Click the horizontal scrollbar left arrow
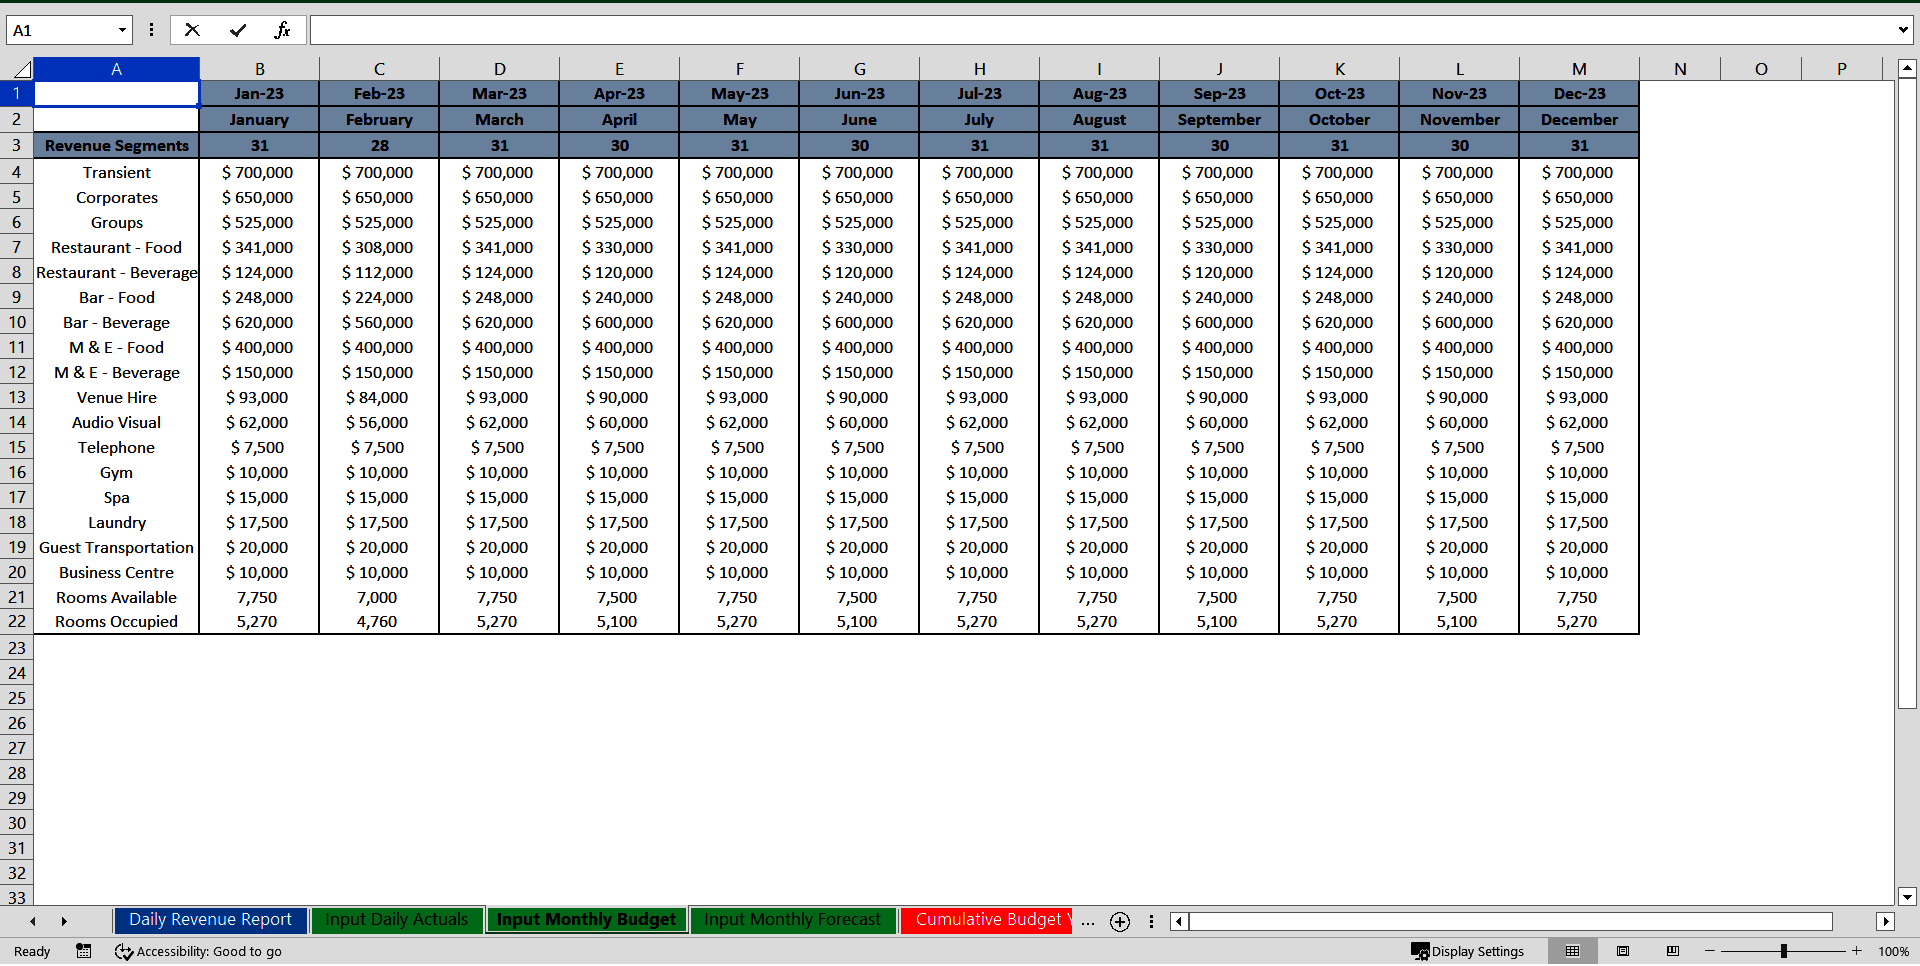The width and height of the screenshot is (1920, 966). click(x=1179, y=922)
